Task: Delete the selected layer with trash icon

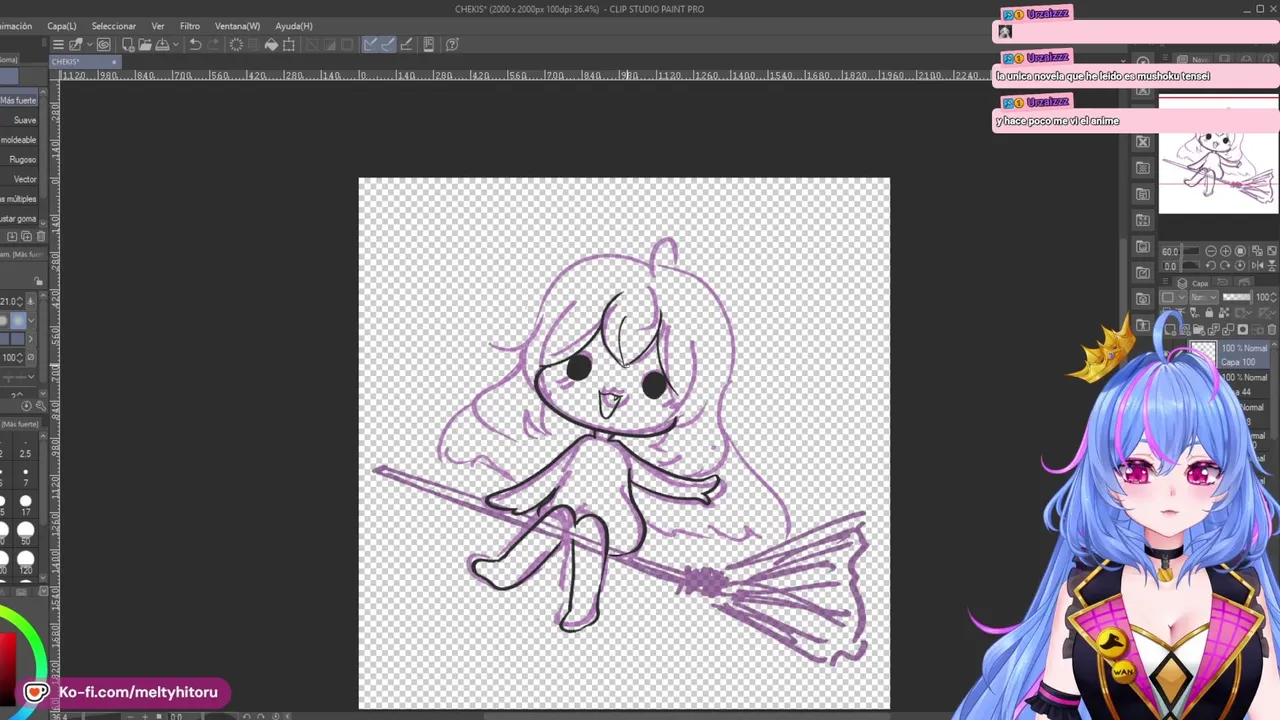Action: click(x=1272, y=330)
